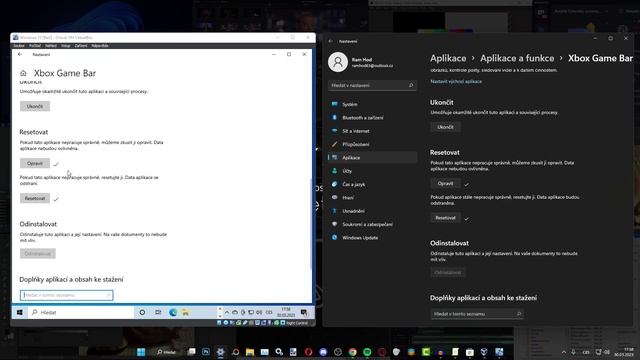The height and width of the screenshot is (360, 640).
Task: Click Right Control indicator in VirtualBox
Action: [x=297, y=323]
